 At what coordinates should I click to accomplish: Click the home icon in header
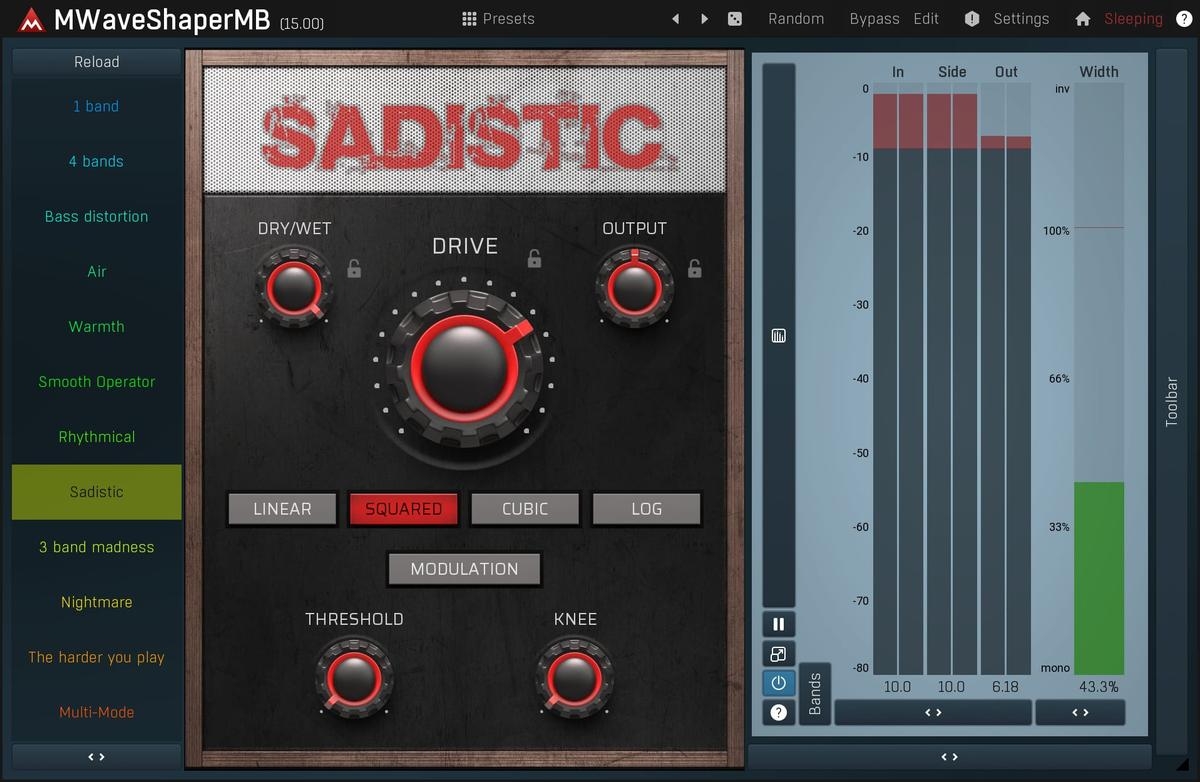click(1082, 19)
